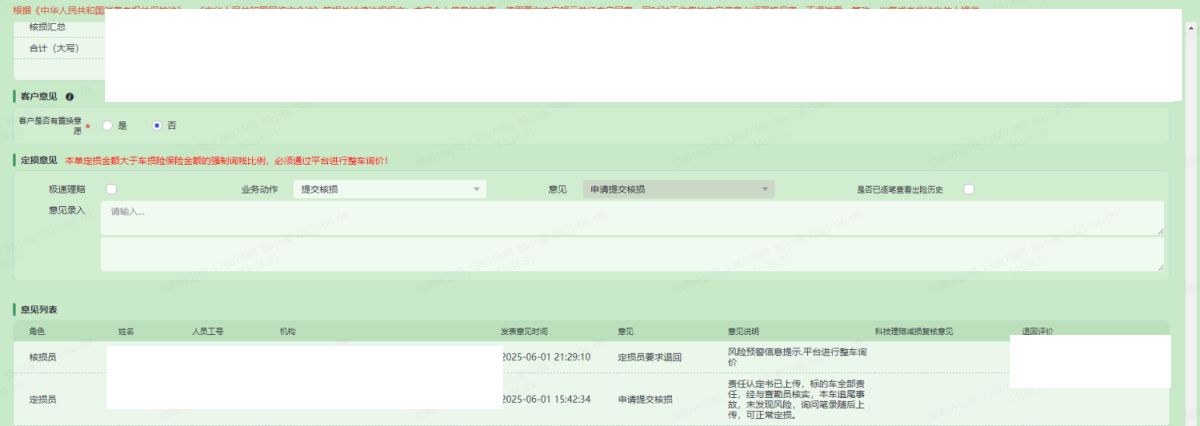Click resize handle of lower text area
The height and width of the screenshot is (426, 1200).
click(x=1160, y=267)
